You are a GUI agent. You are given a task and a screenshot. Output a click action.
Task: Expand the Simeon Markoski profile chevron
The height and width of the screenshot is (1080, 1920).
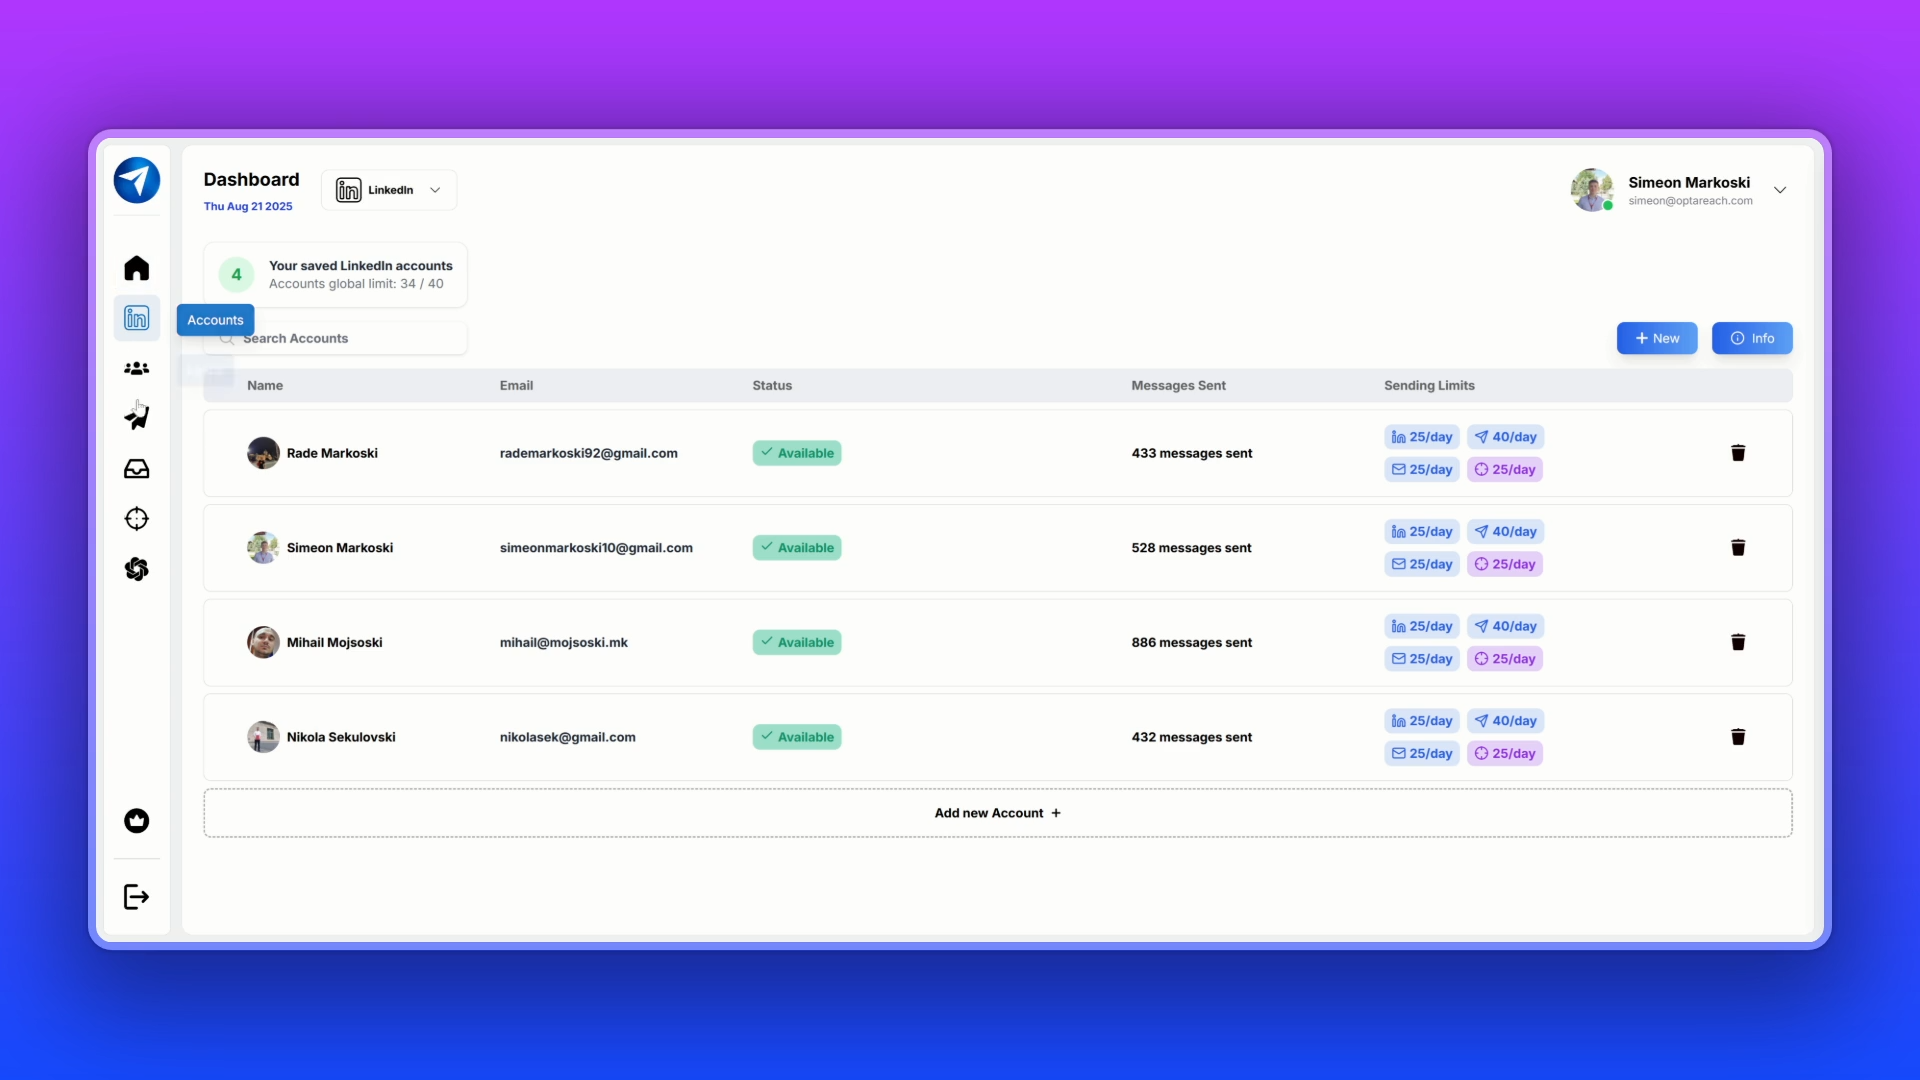[x=1780, y=190]
